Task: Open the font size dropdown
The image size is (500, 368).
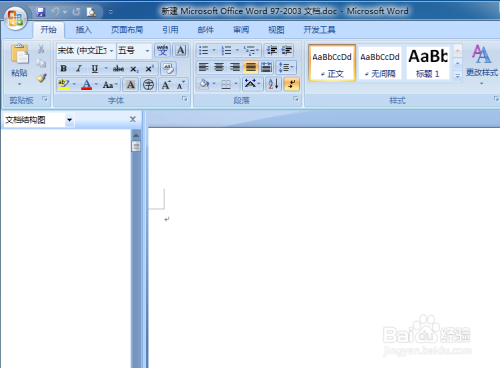Action: tap(147, 51)
